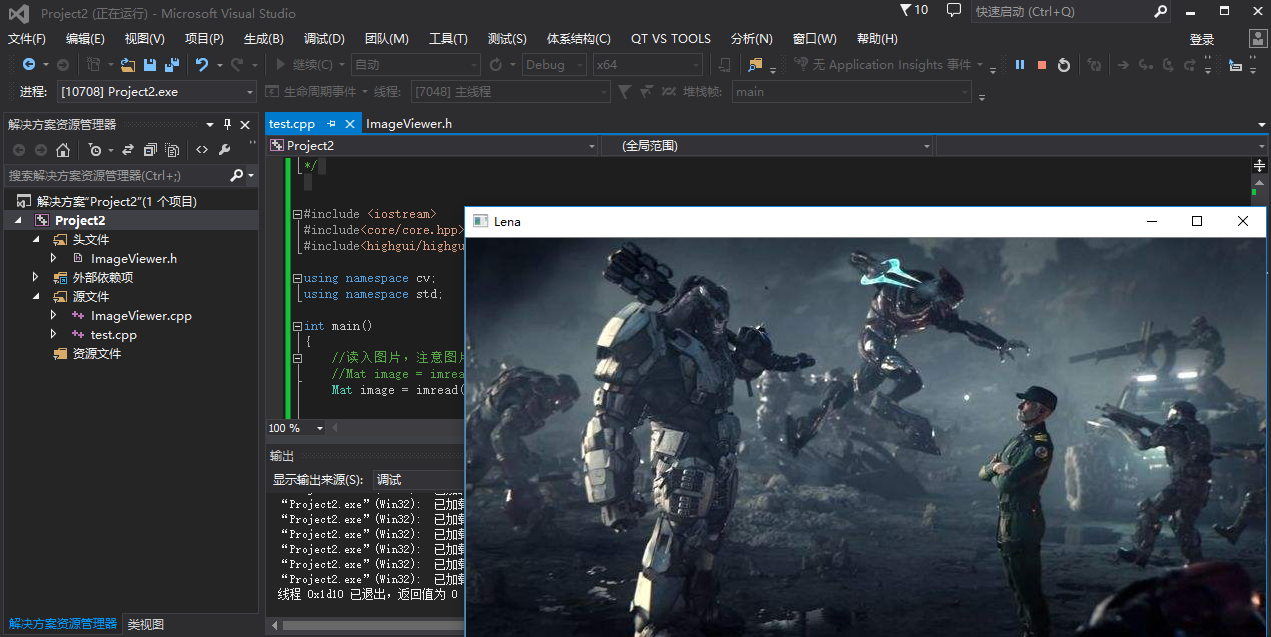Screen dimensions: 1271x637
Task: Click the search magnifier in Solution Explorer
Action: (x=237, y=175)
